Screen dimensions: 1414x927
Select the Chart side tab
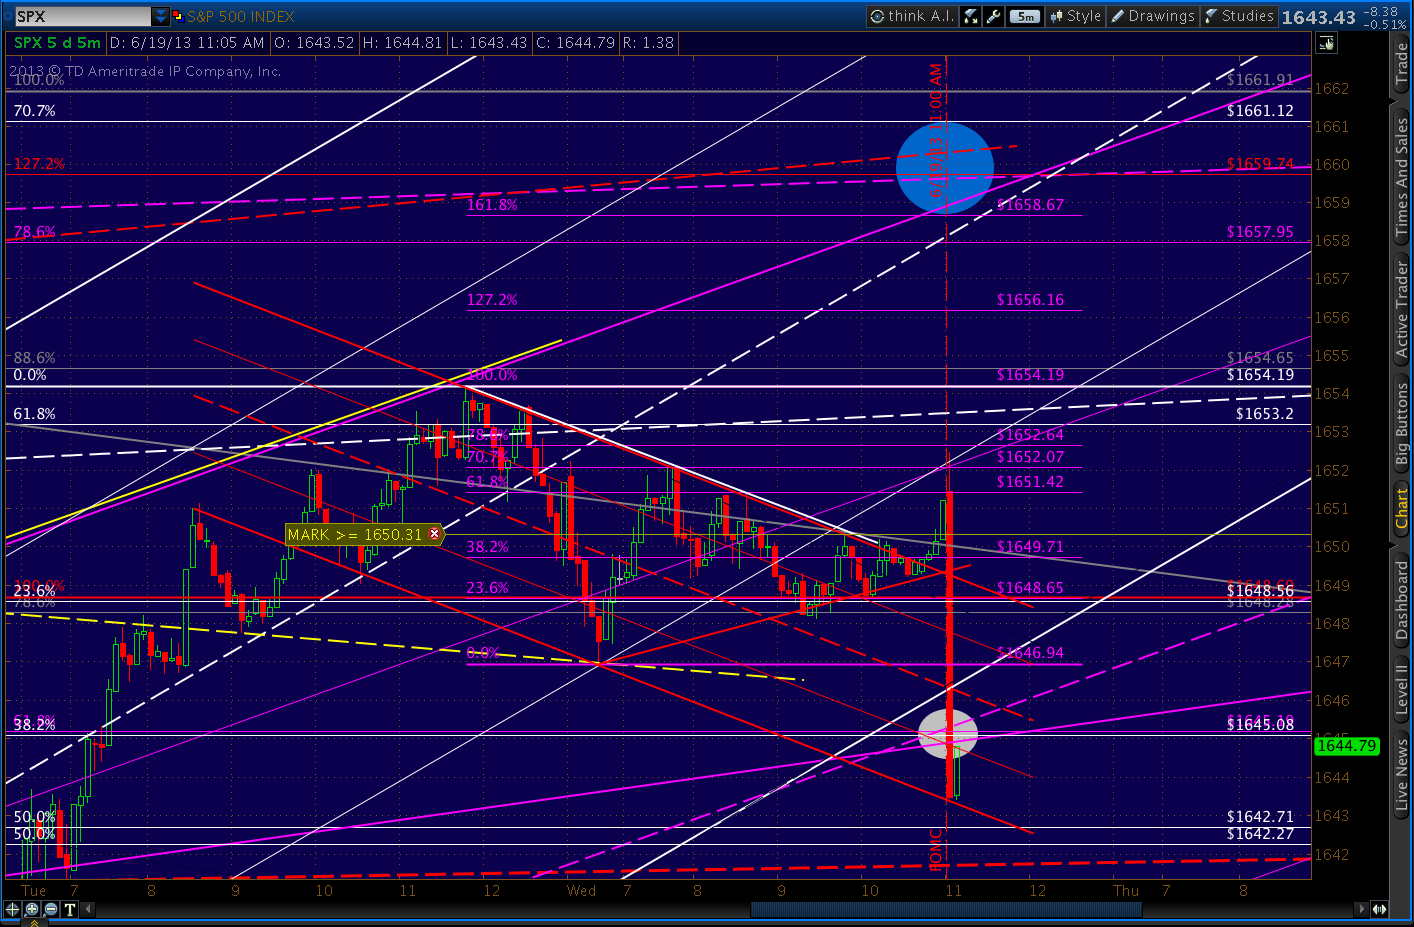(1402, 509)
